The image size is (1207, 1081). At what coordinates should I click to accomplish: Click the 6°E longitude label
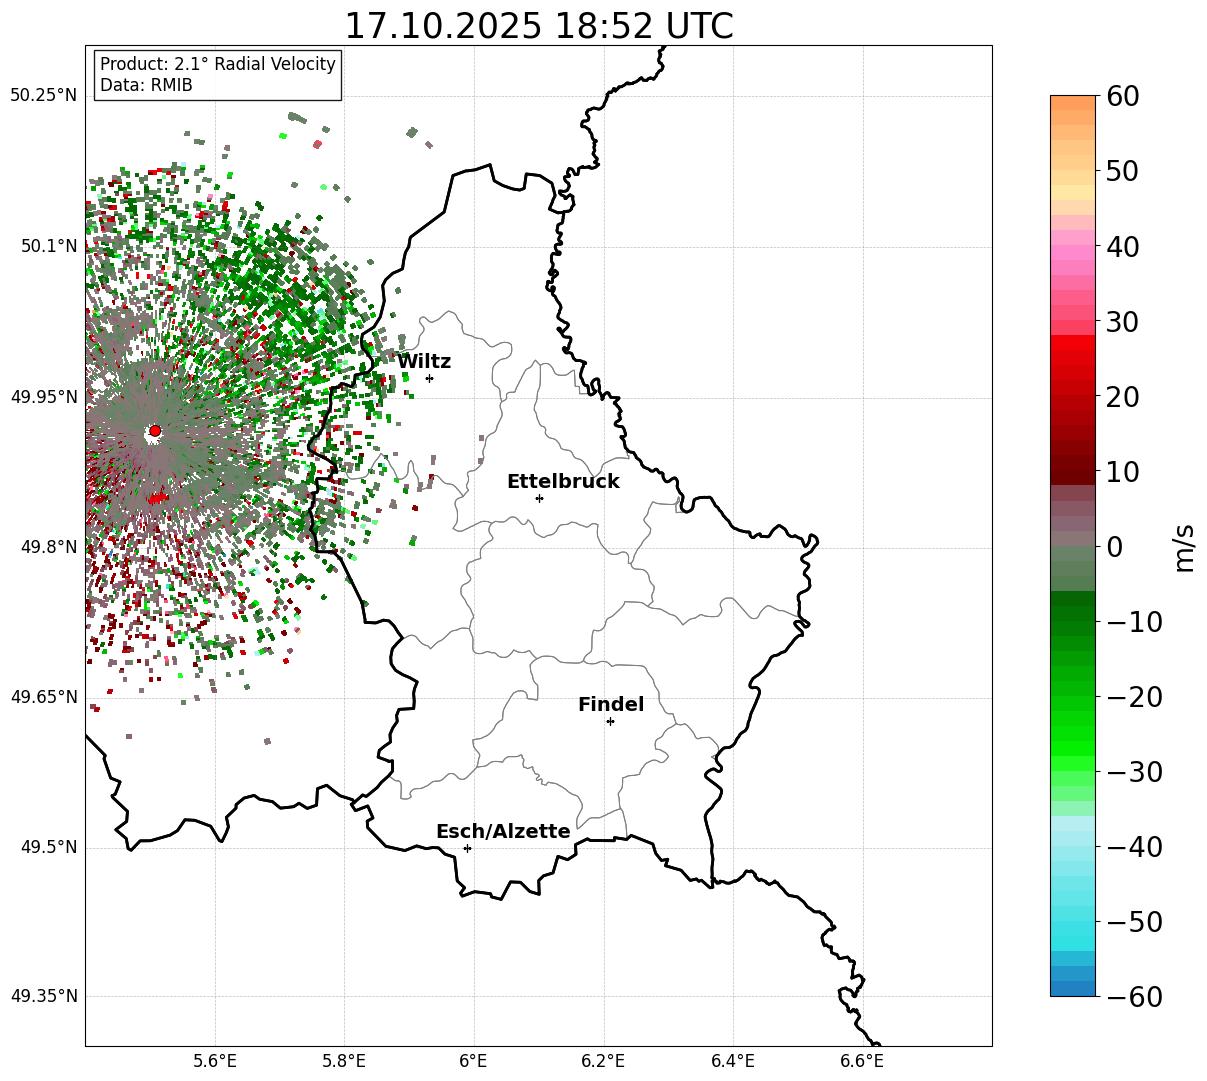474,1061
